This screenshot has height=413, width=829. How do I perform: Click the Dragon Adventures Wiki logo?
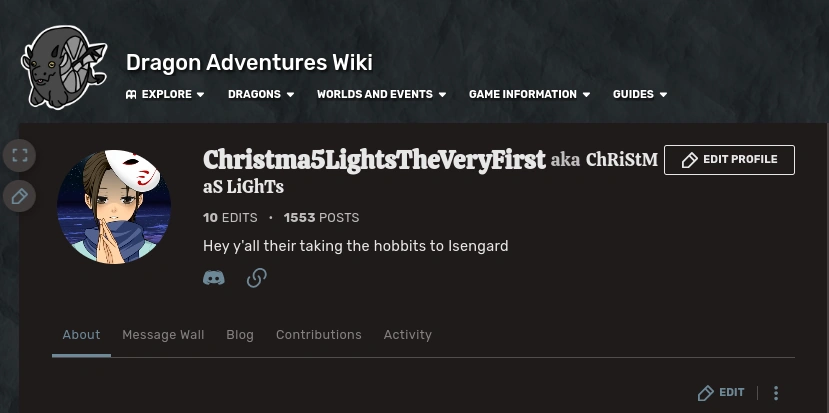coord(62,67)
